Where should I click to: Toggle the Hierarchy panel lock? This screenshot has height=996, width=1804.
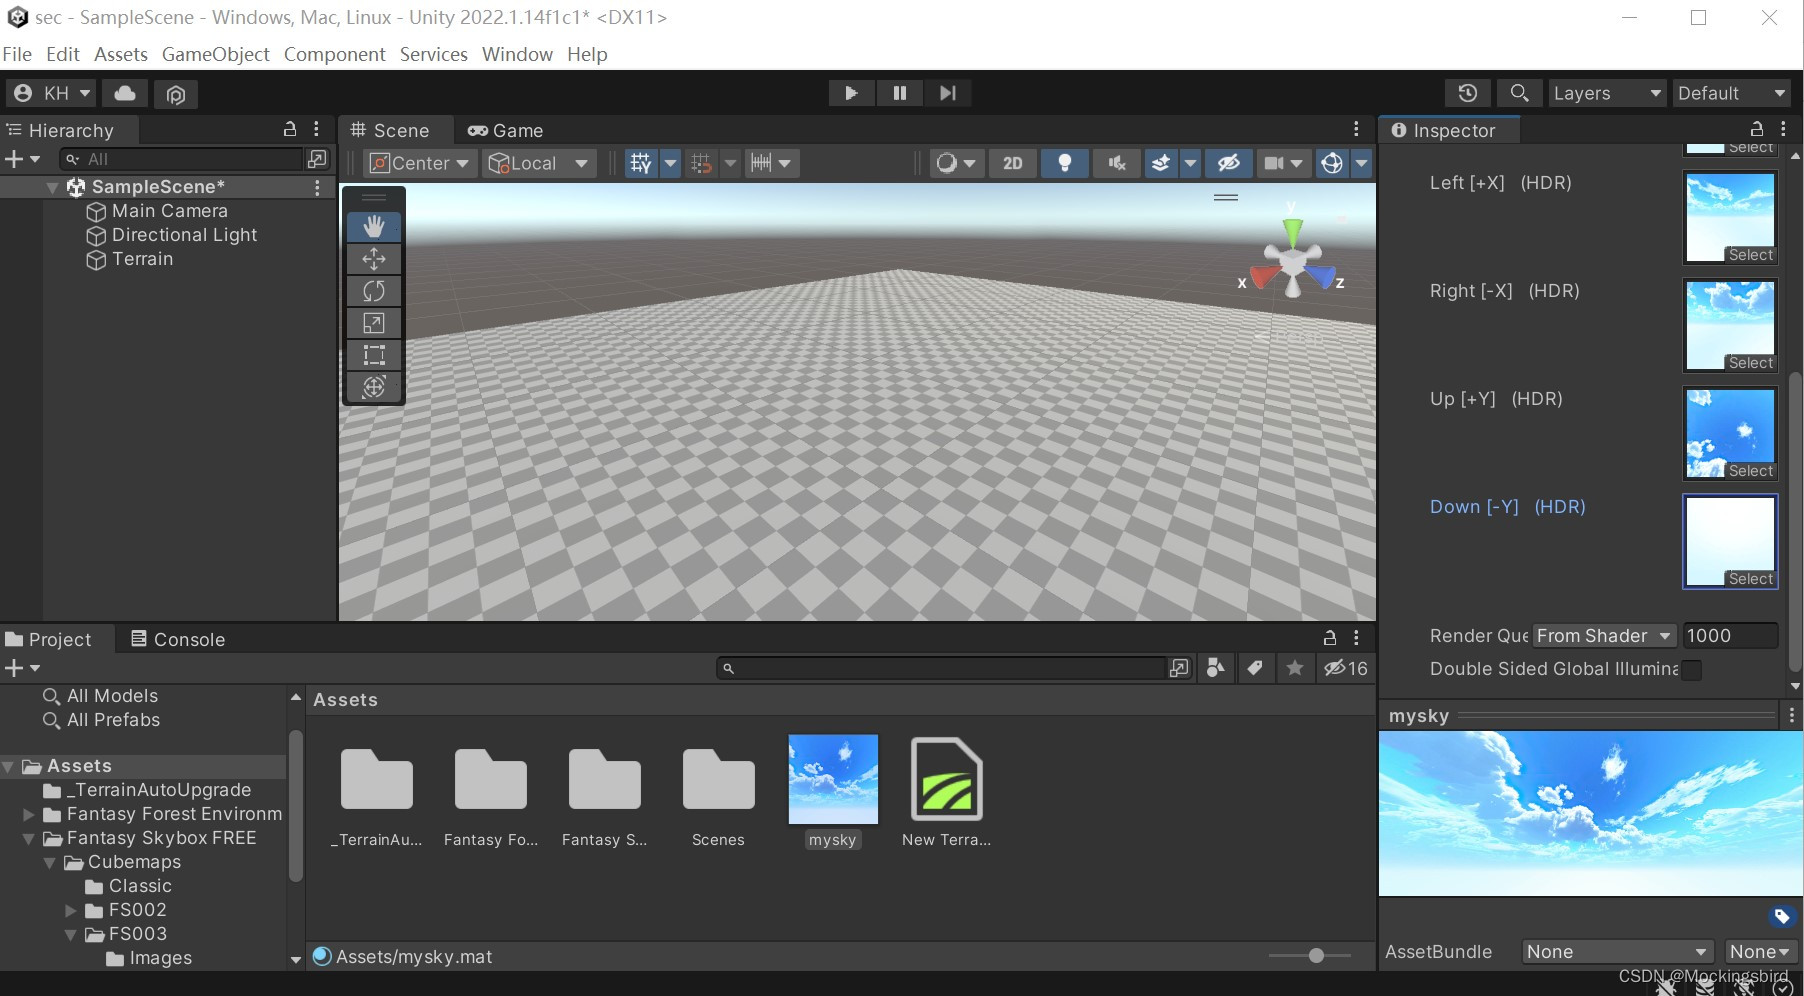[290, 129]
